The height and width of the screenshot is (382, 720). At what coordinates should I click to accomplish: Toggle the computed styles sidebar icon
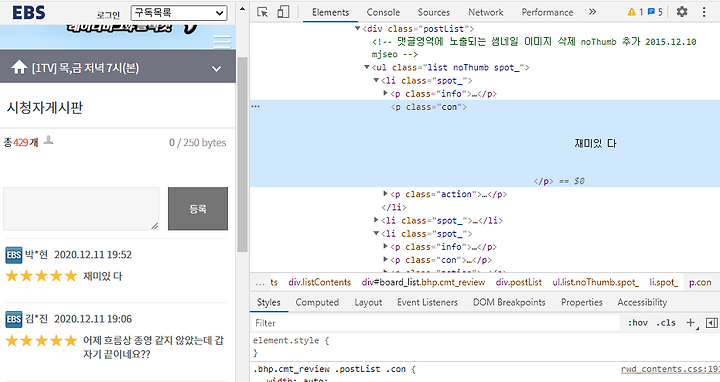(x=711, y=323)
